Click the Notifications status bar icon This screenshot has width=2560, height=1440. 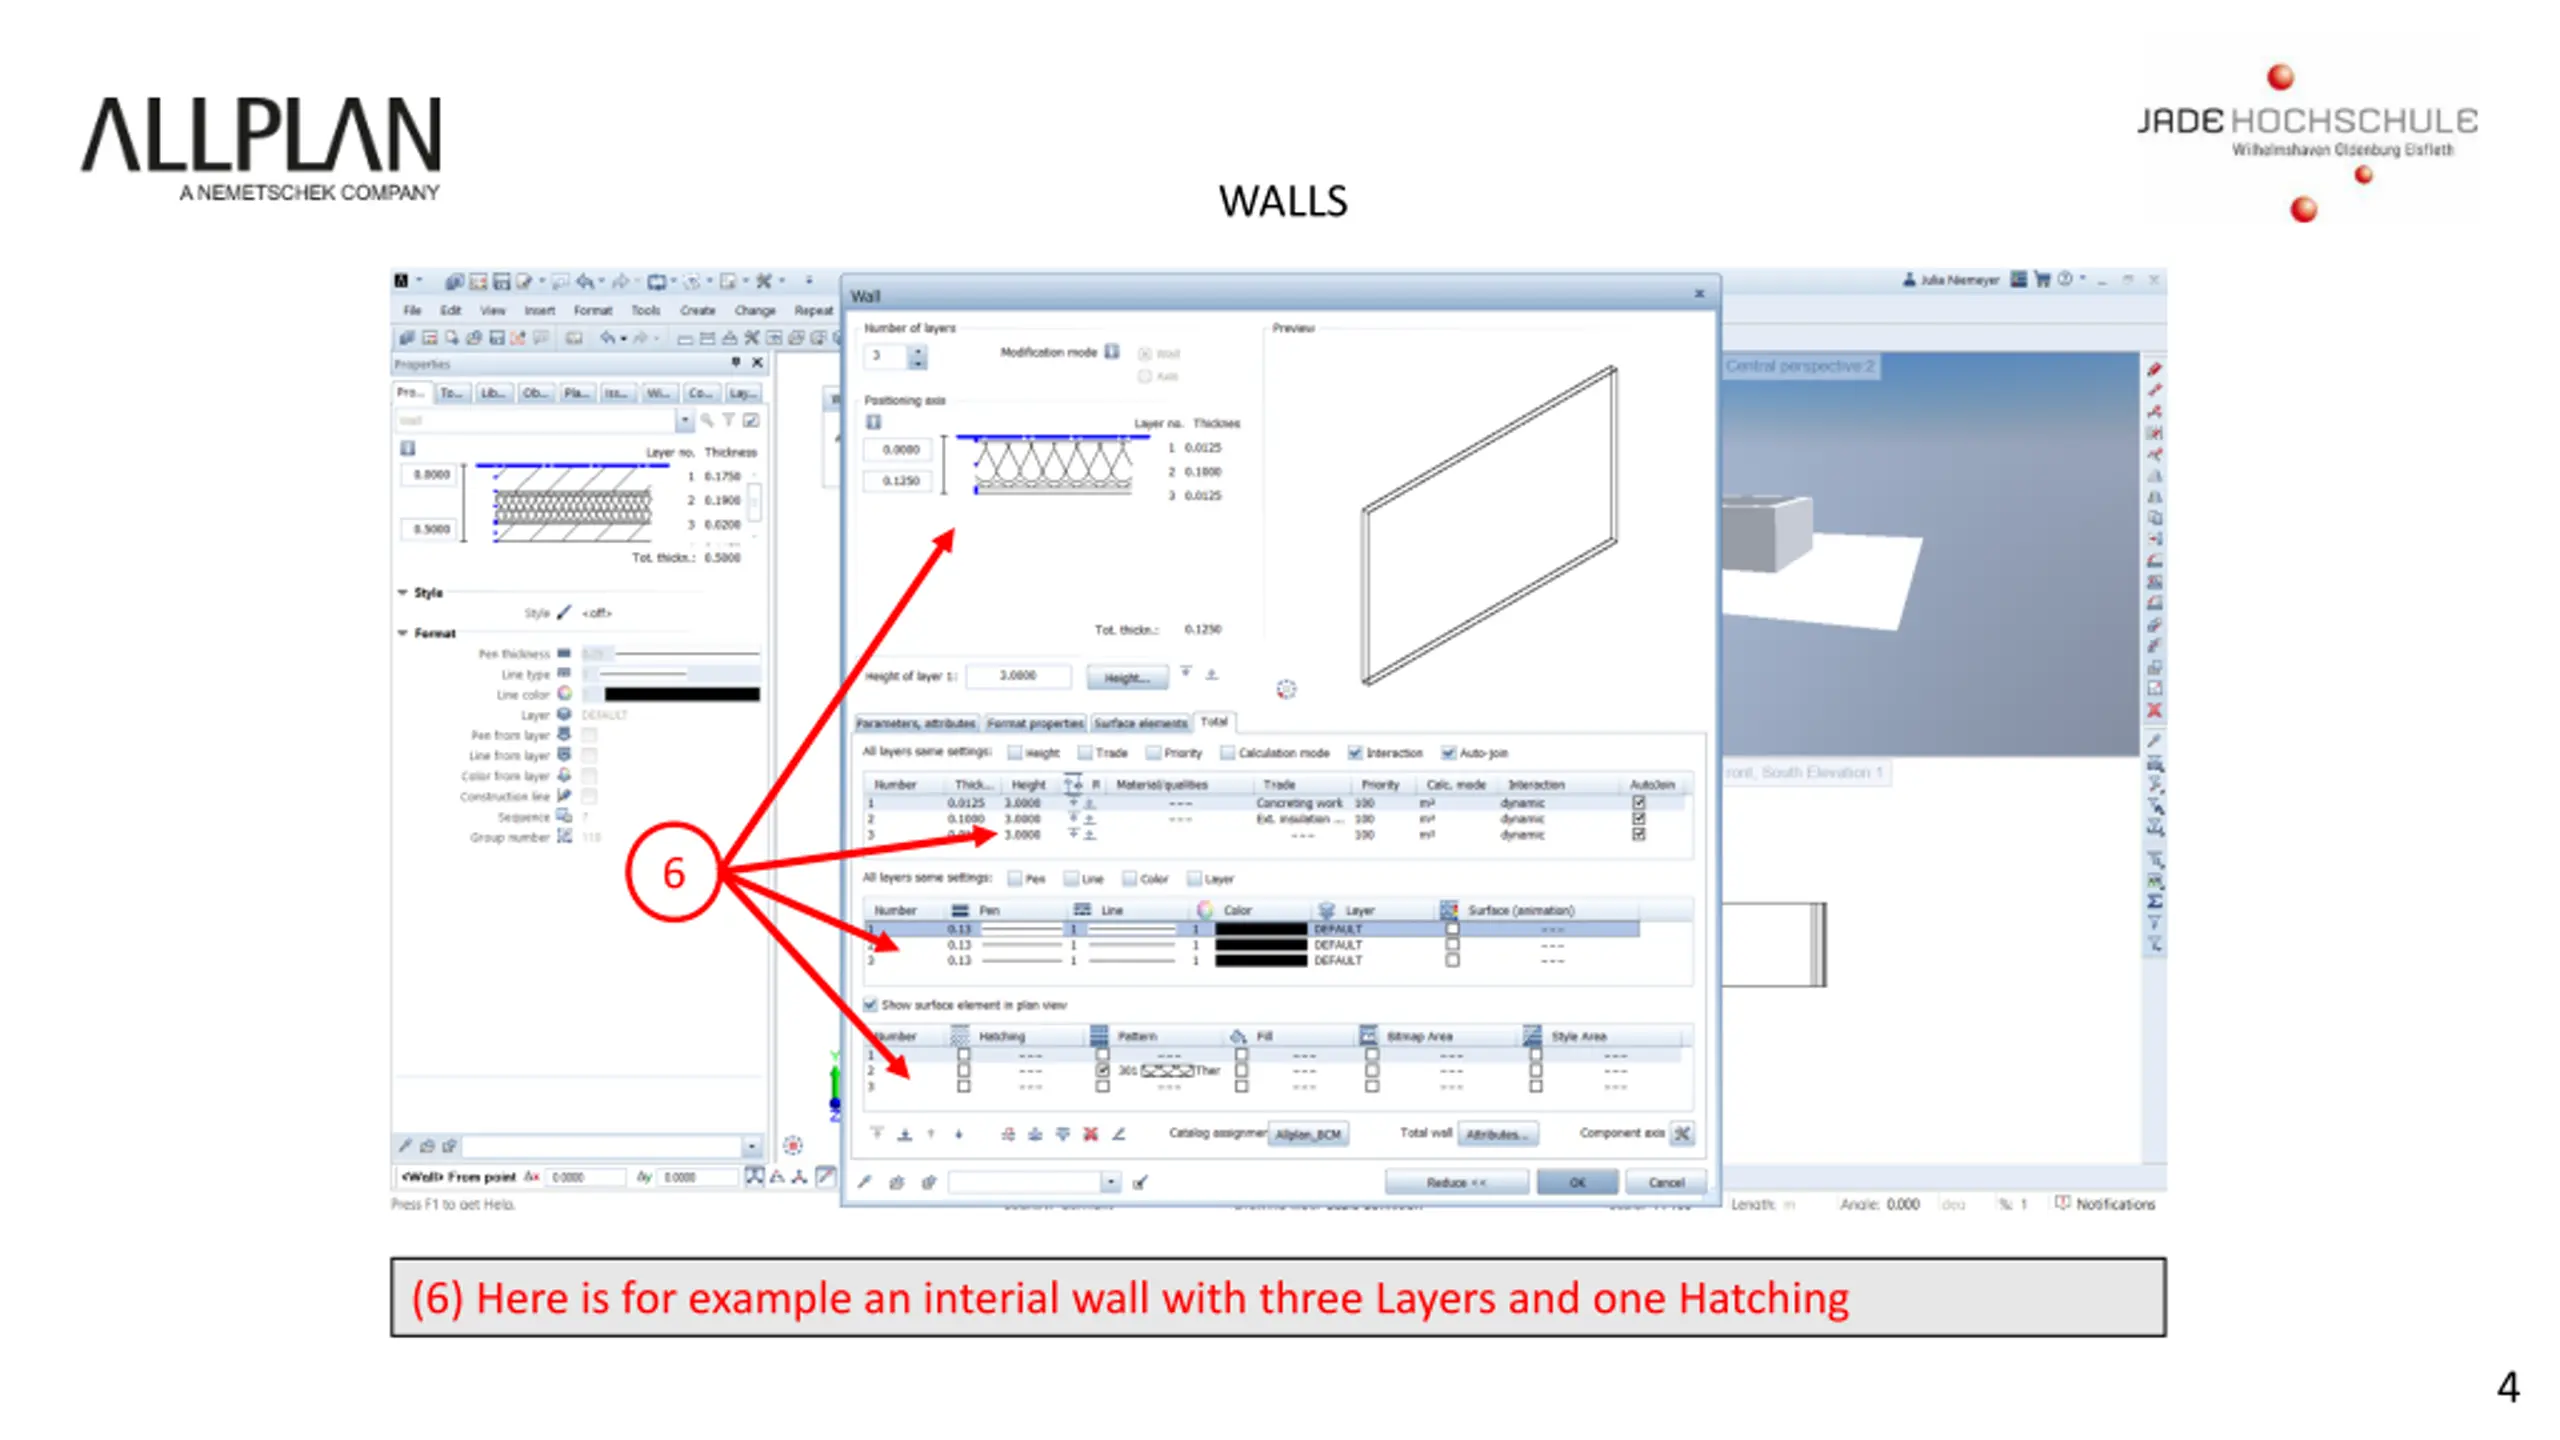coord(2062,1202)
